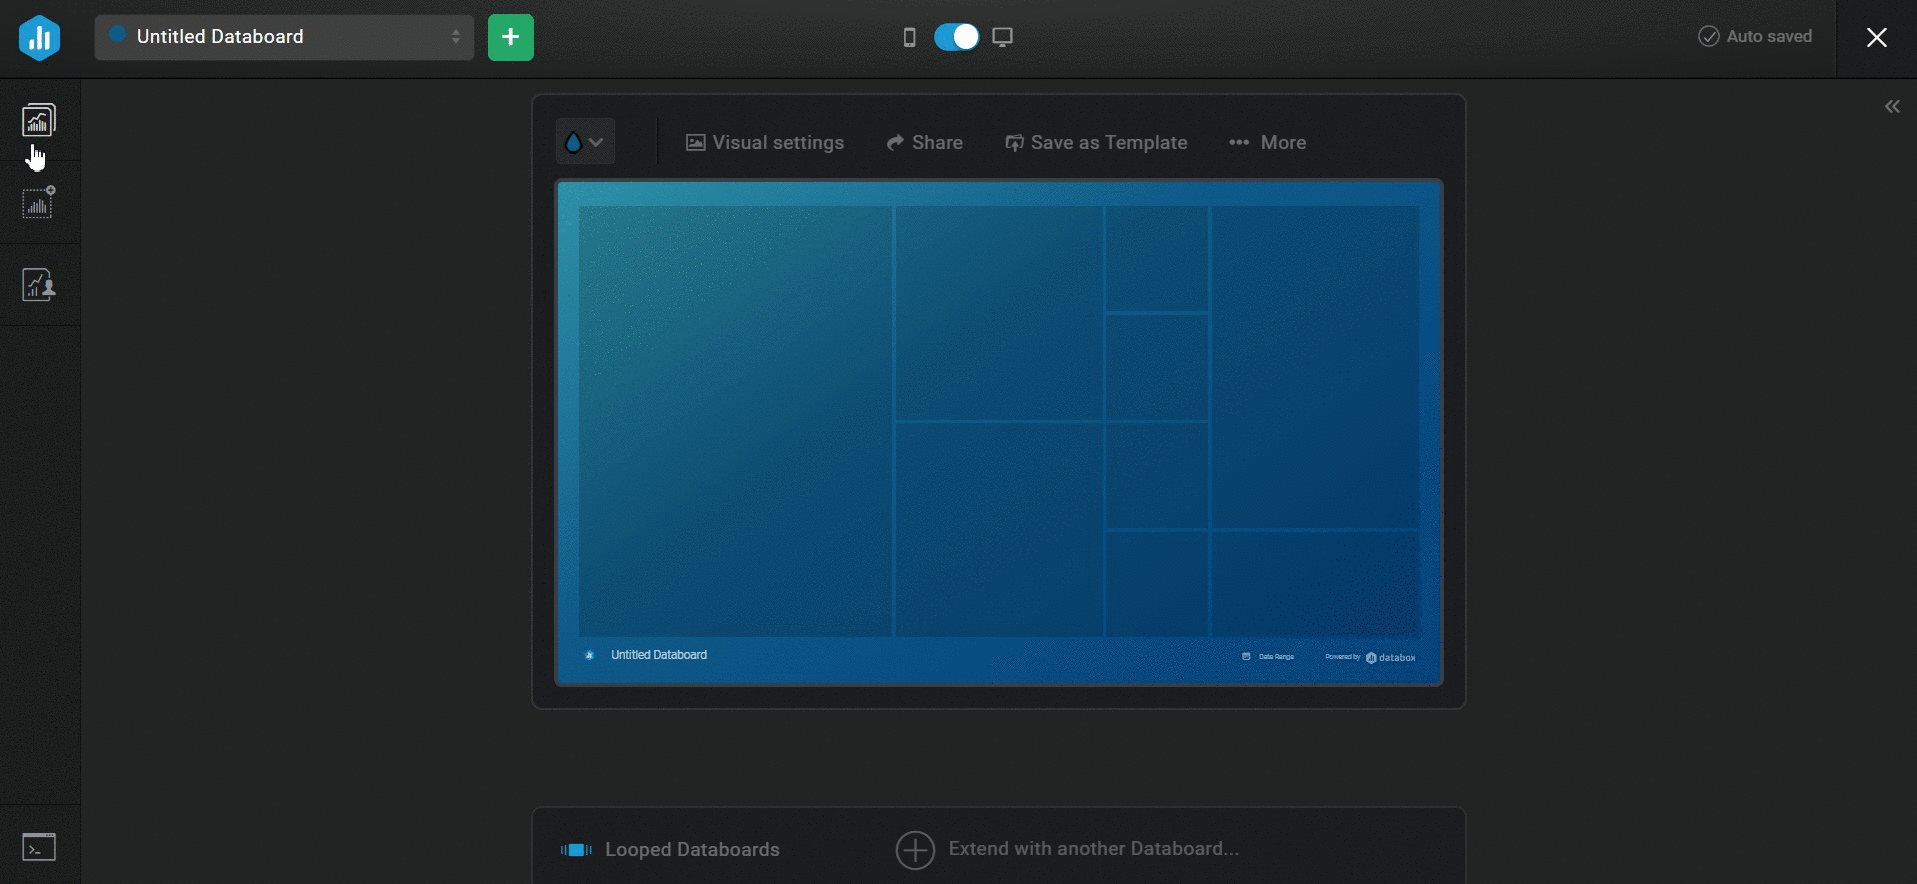The height and width of the screenshot is (884, 1917).
Task: Click the Databox logo icon
Action: (x=39, y=38)
